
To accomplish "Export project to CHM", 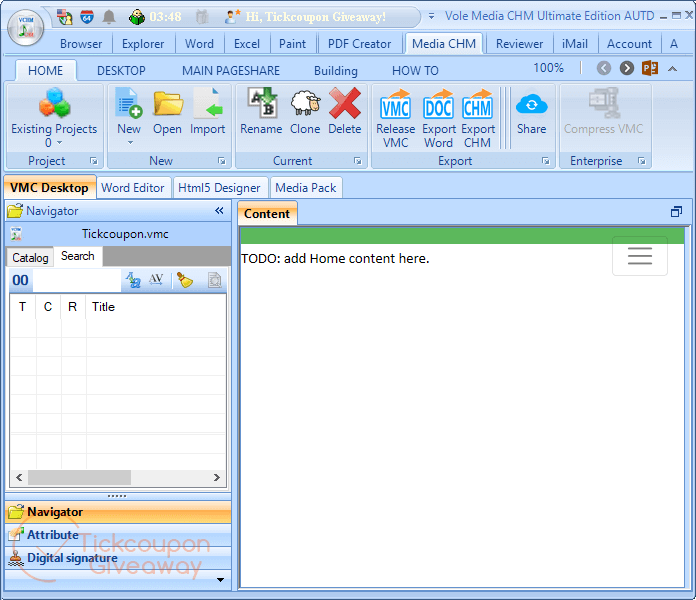I will coord(478,118).
